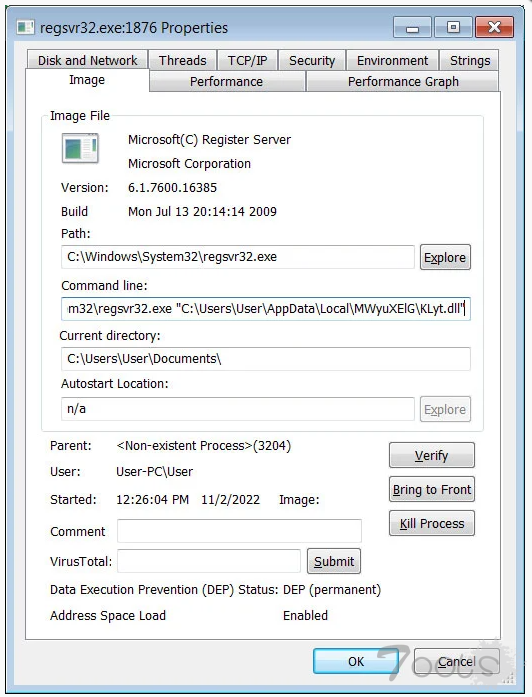Switch to the Performance Graph tab
The image size is (532, 697).
pyautogui.click(x=403, y=81)
